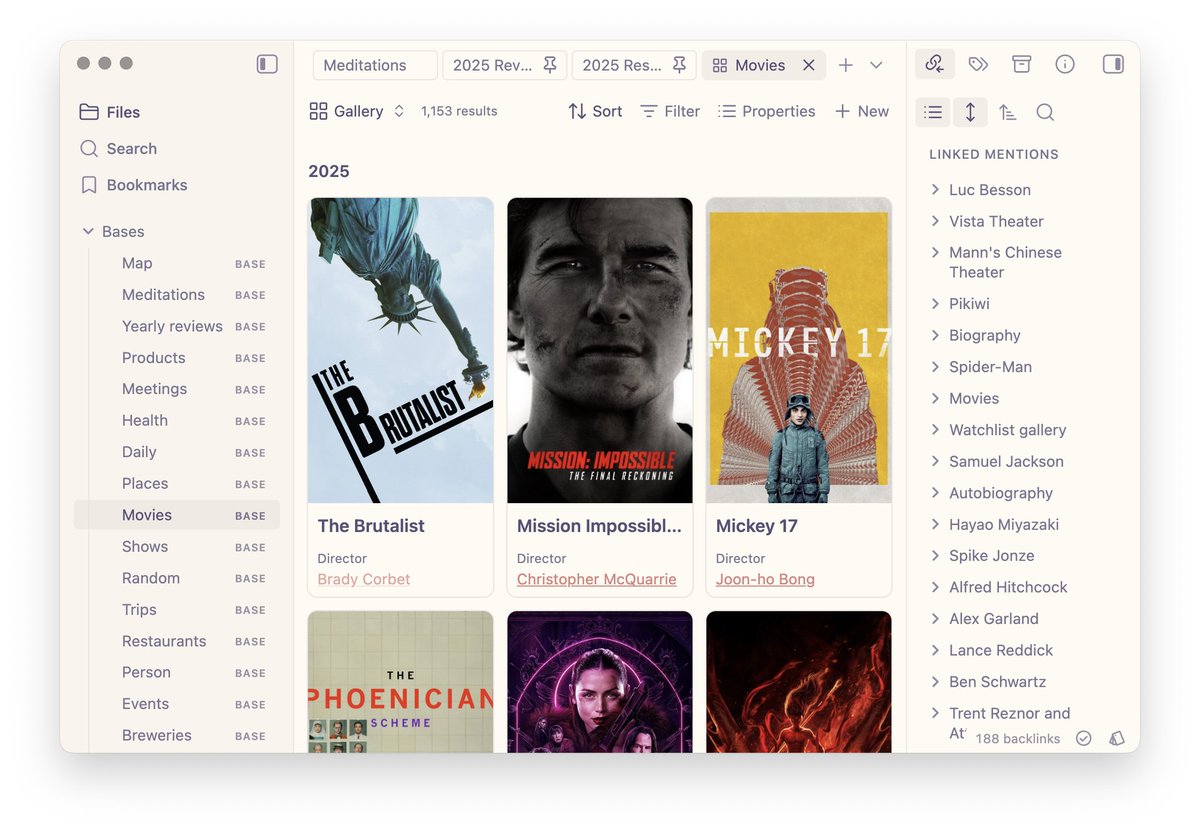
Task: Open the Files section
Action: [110, 112]
